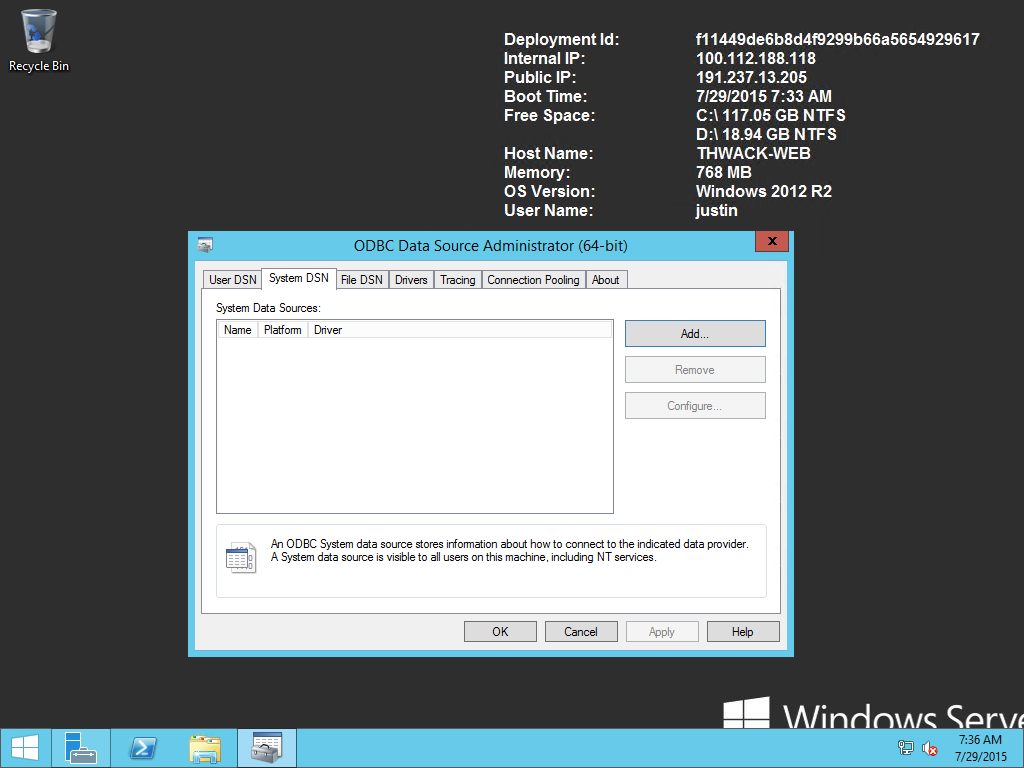This screenshot has width=1024, height=768.
Task: Select the System DSN tab
Action: tap(299, 278)
